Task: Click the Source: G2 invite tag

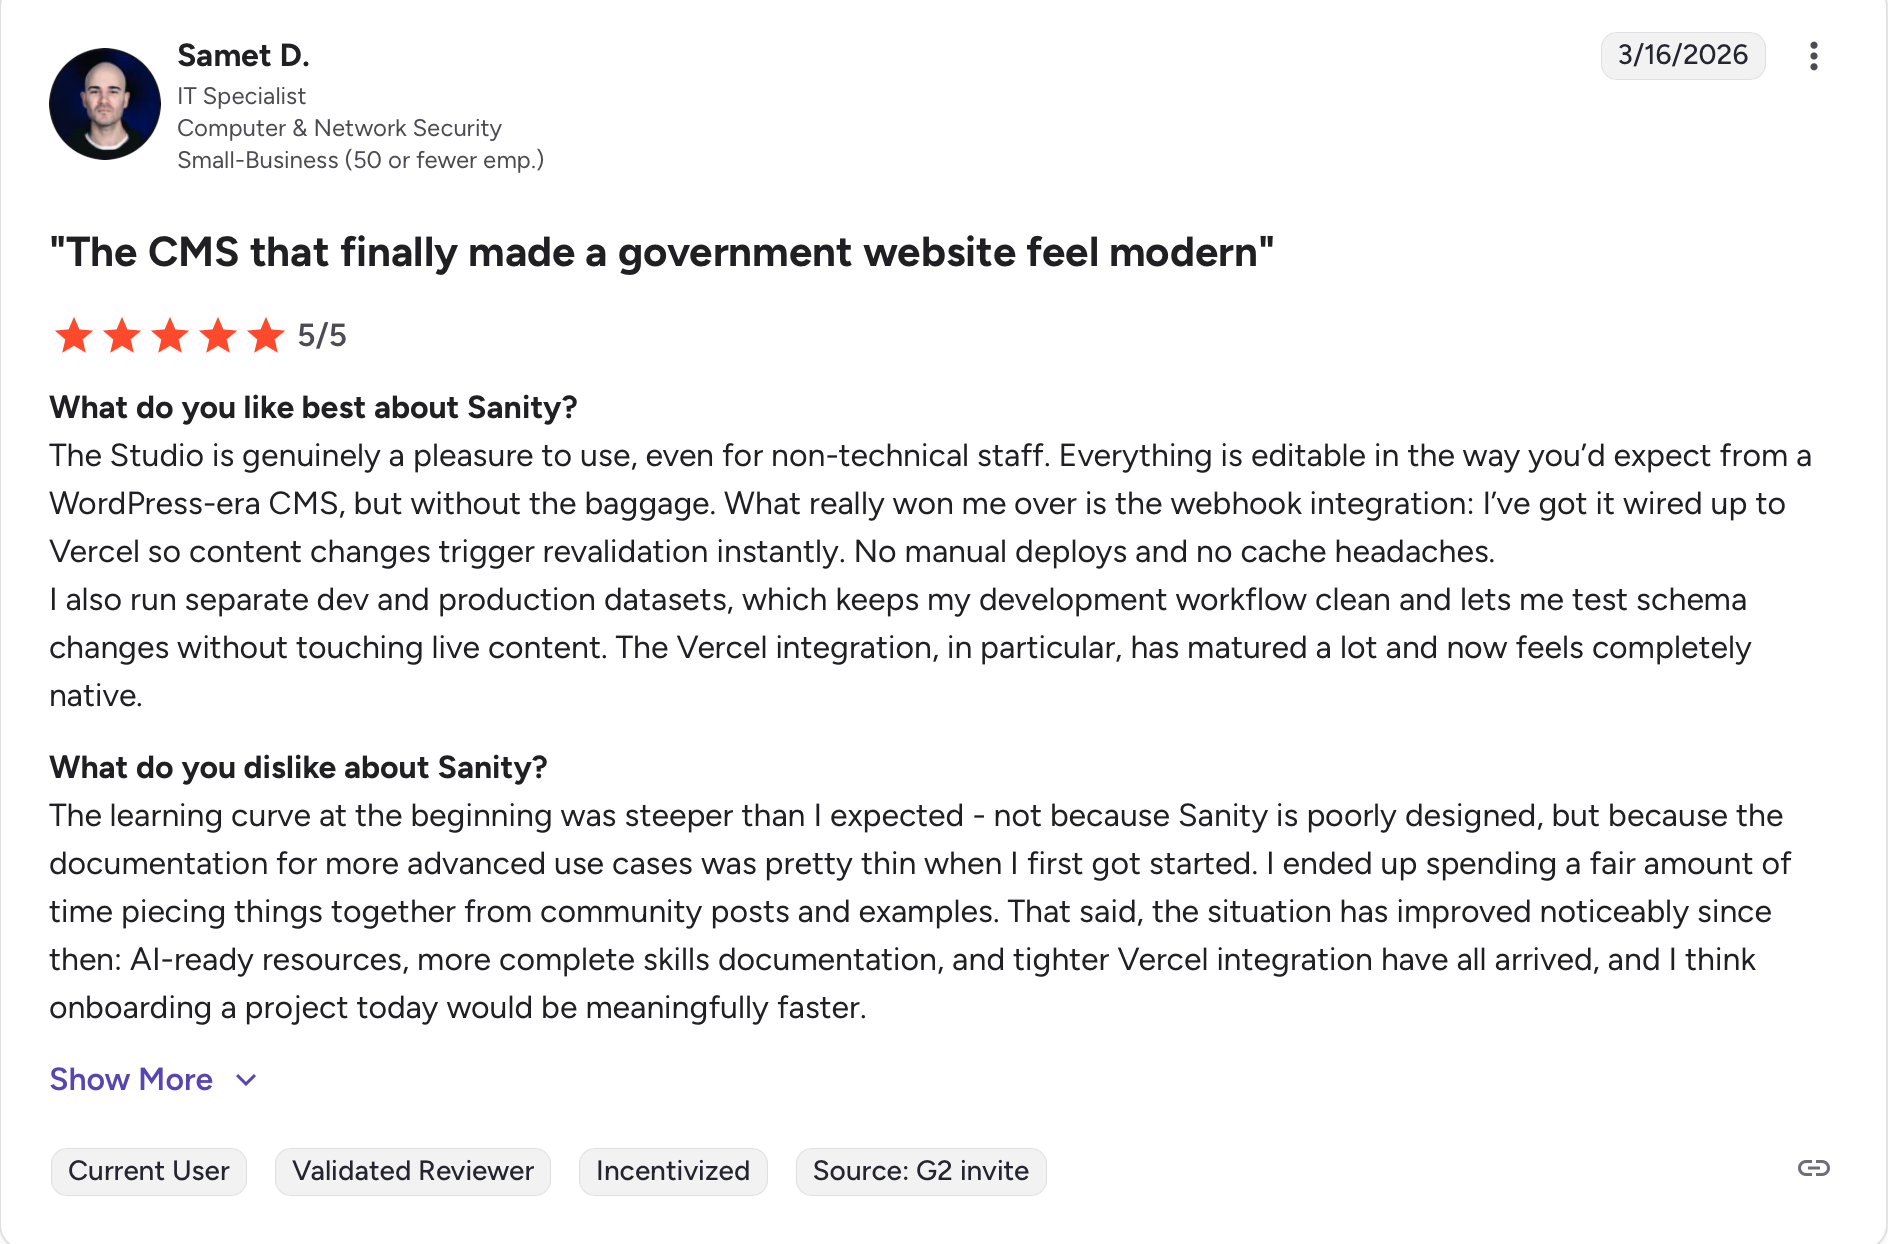Action: pyautogui.click(x=921, y=1171)
